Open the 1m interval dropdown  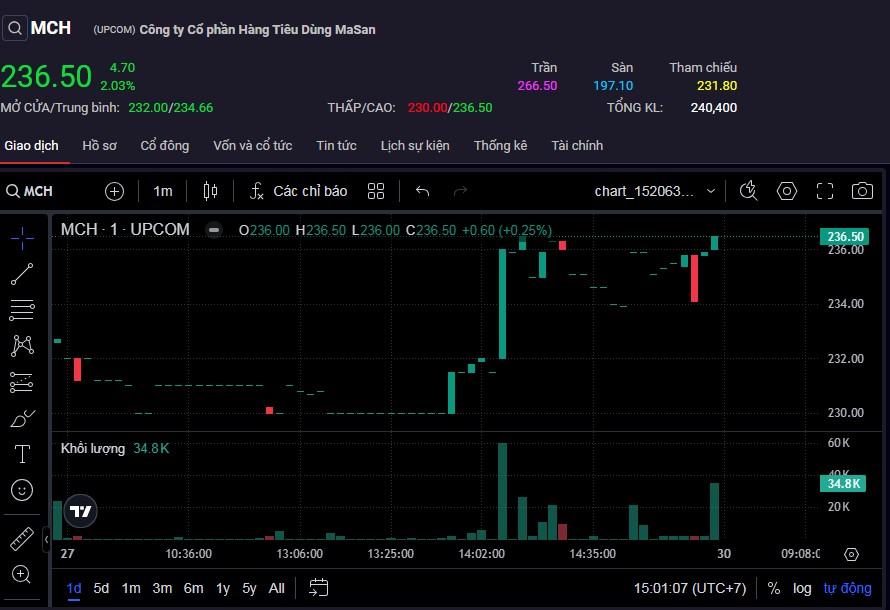coord(163,191)
